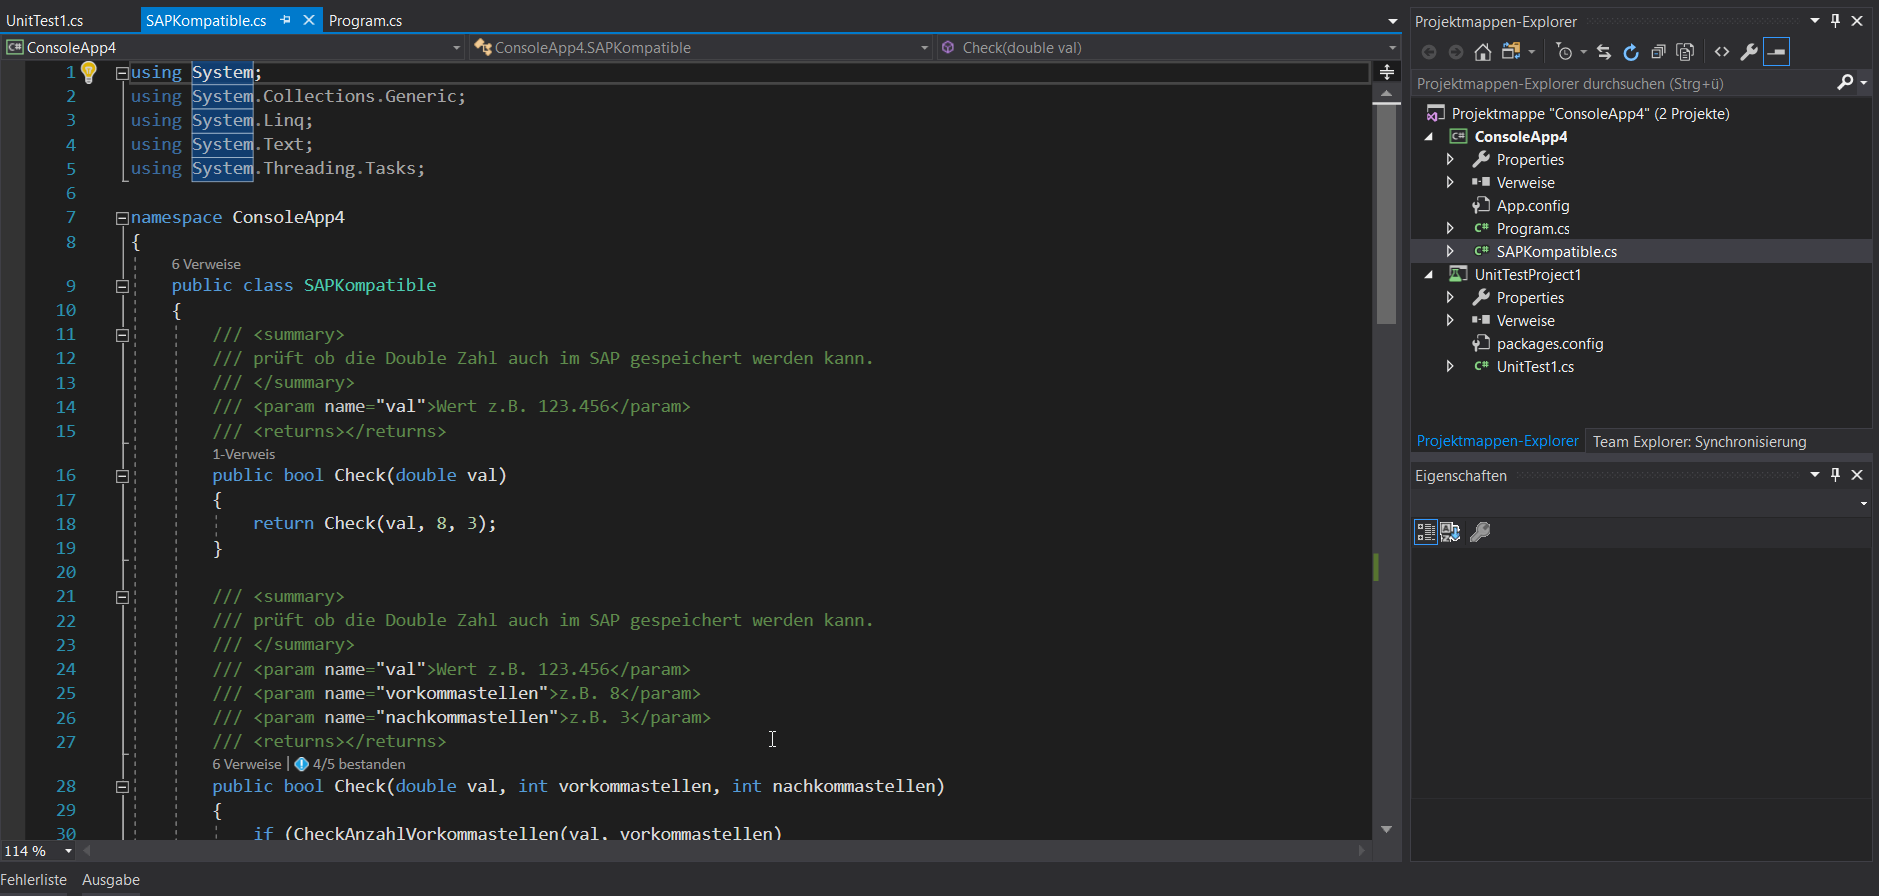Switch to the Program.cs editor tab
Viewport: 1879px width, 896px height.
(x=365, y=20)
